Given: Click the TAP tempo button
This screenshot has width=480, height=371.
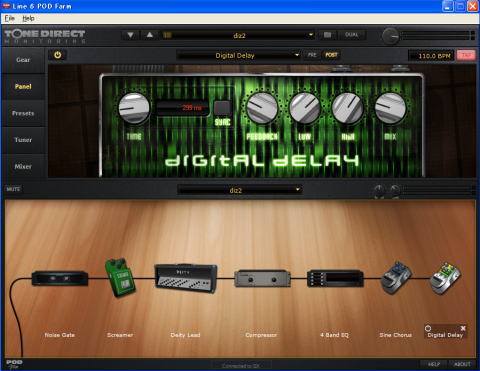Looking at the screenshot, I should (466, 55).
